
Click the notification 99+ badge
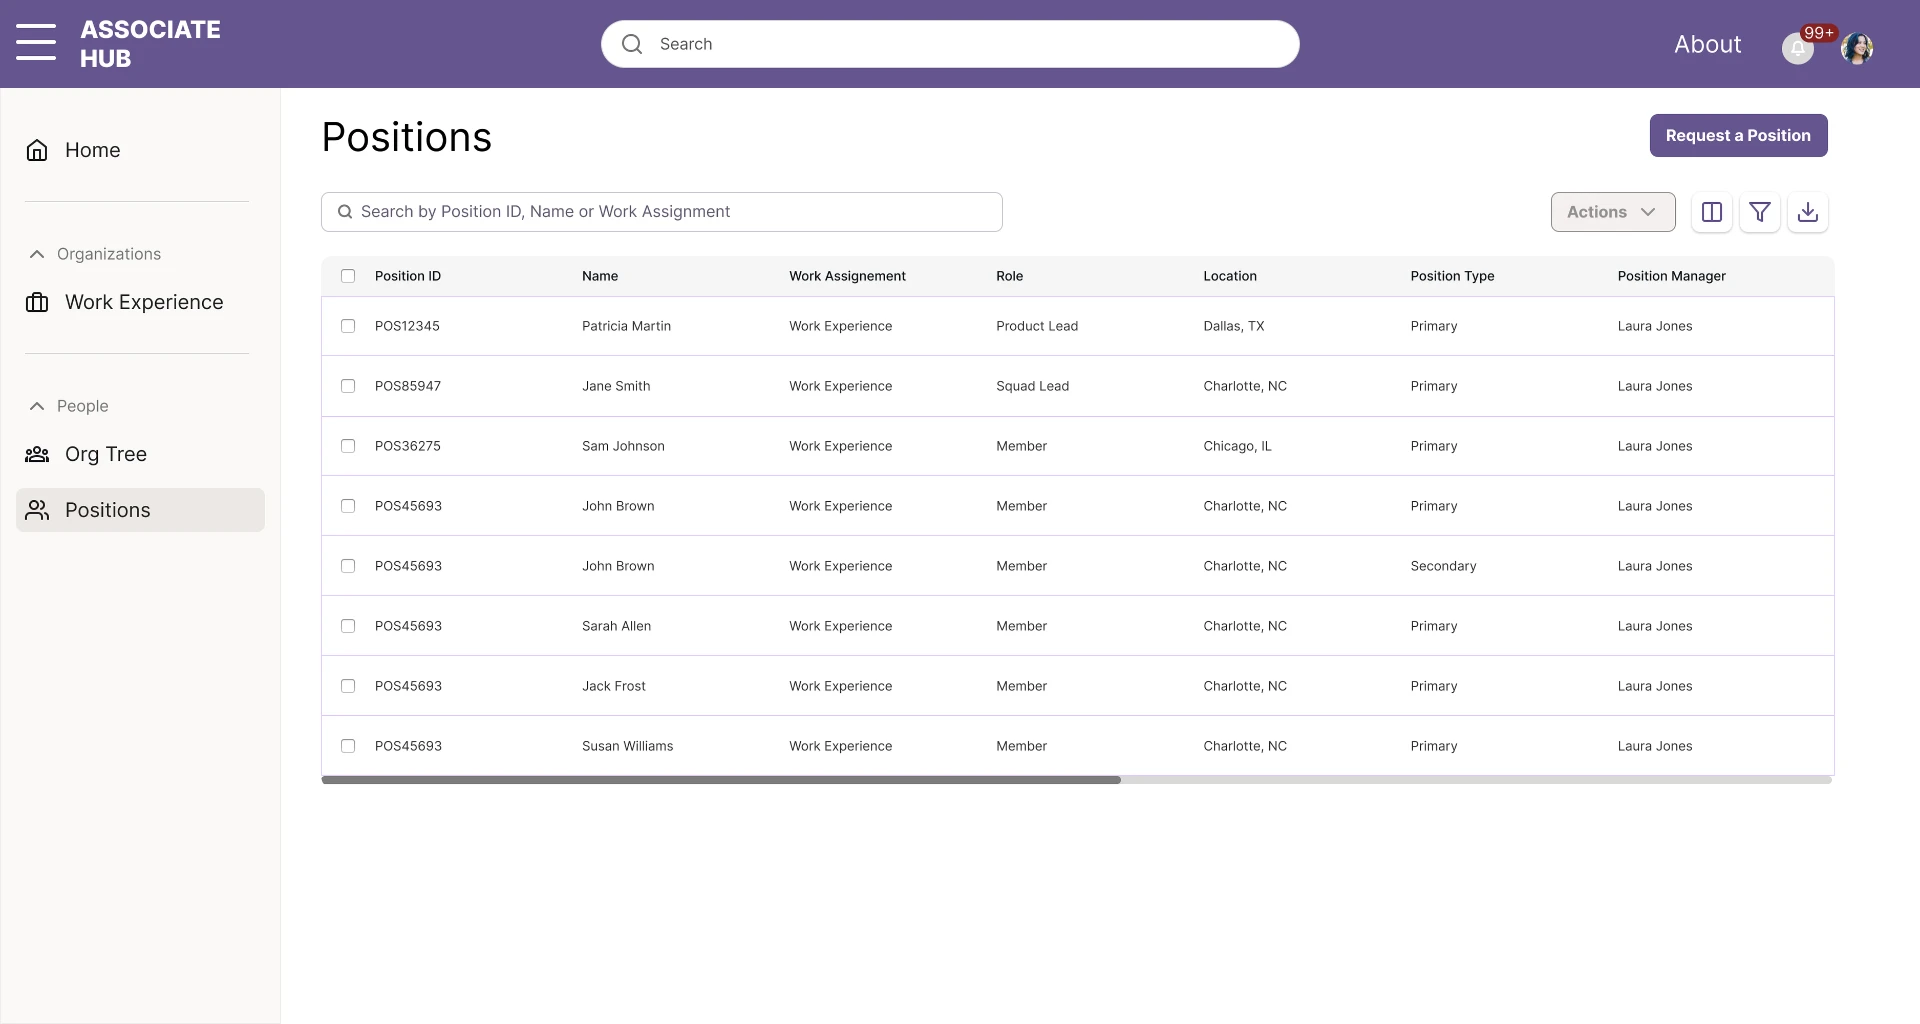coord(1819,33)
